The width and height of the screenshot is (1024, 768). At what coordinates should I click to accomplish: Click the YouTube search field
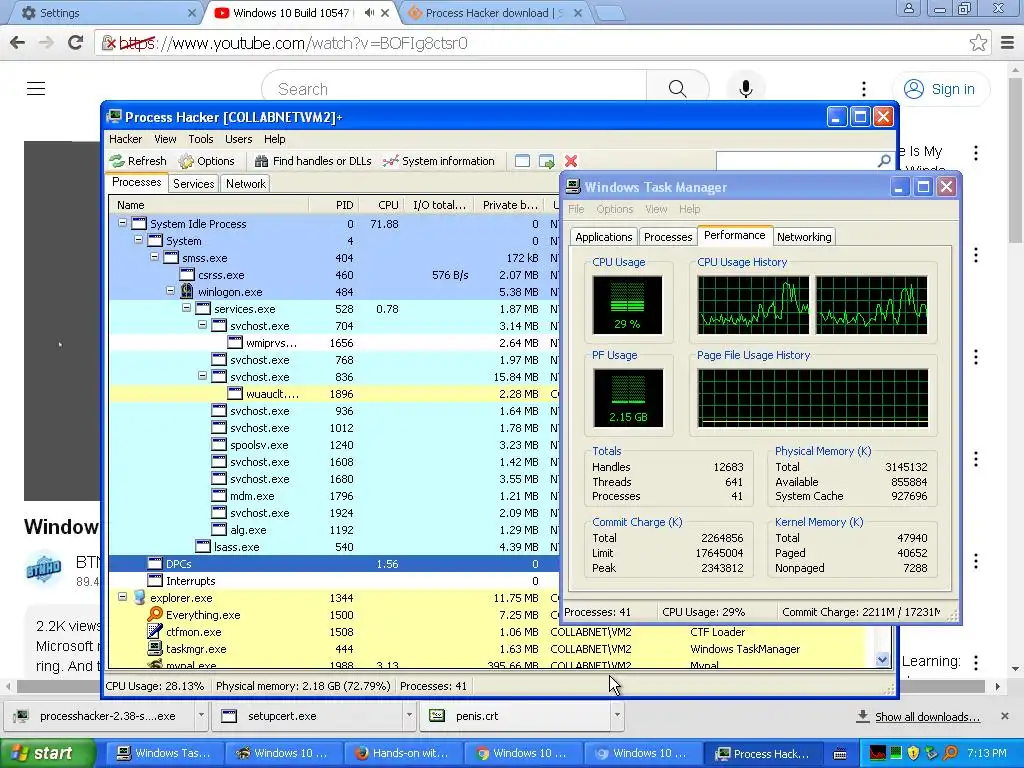454,89
